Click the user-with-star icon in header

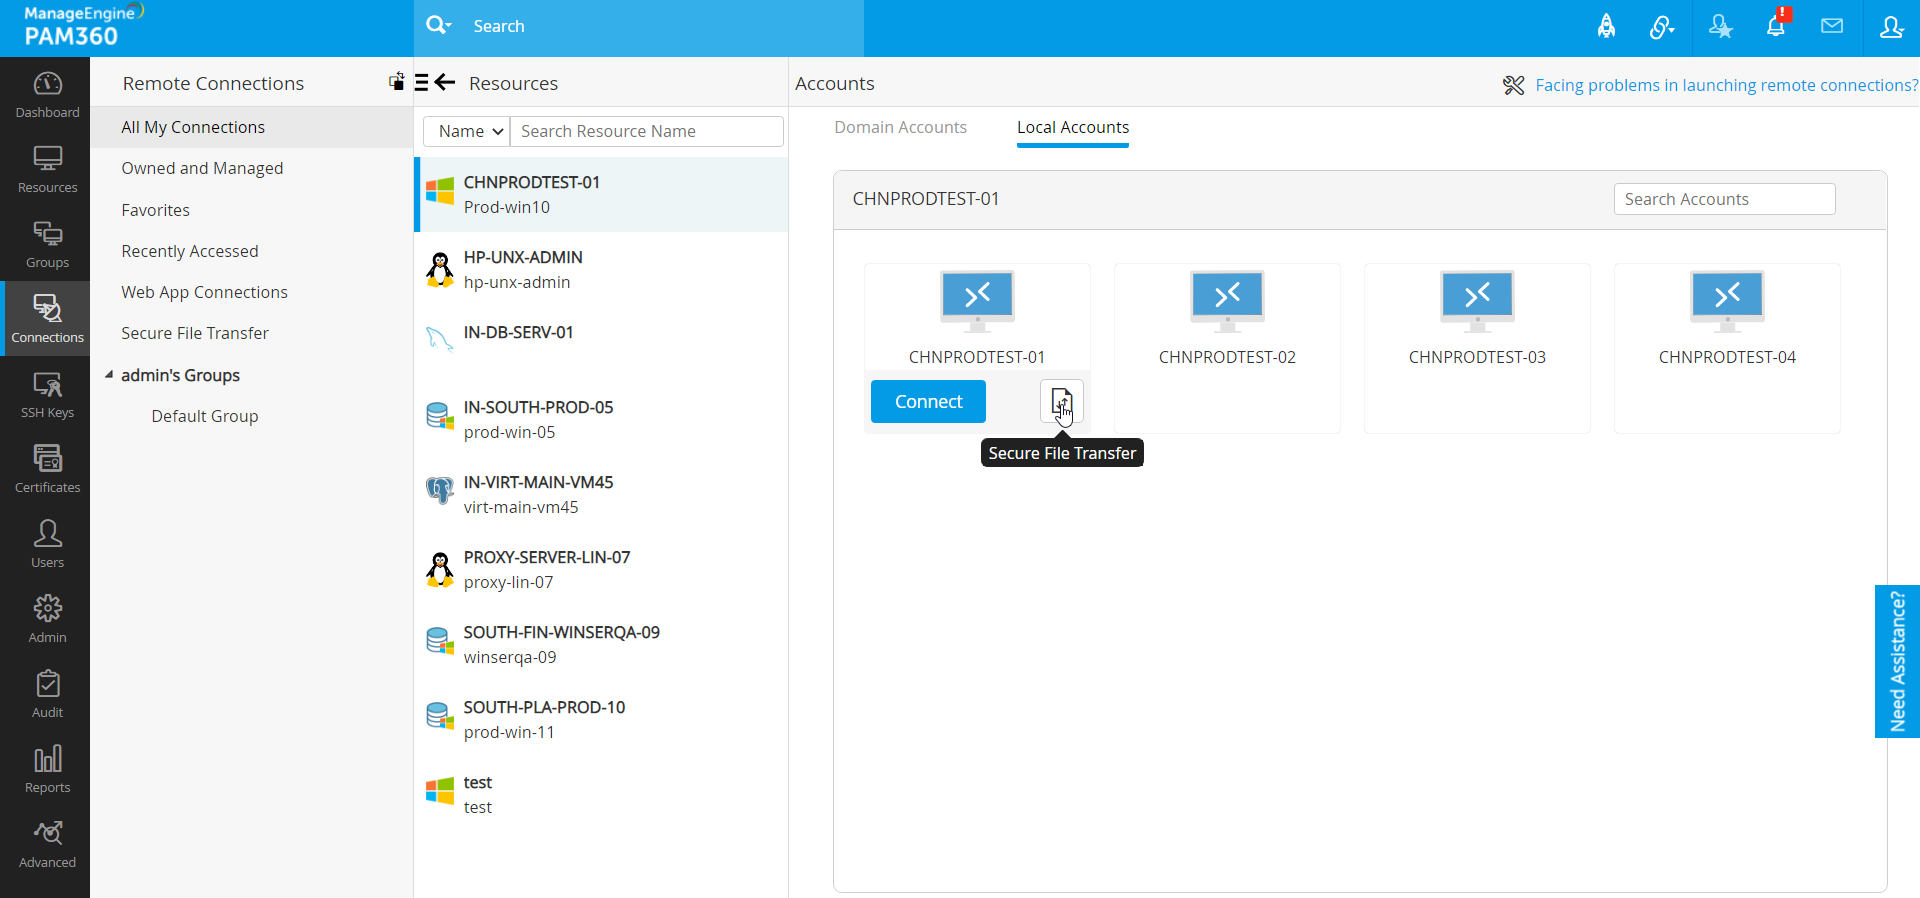pos(1720,27)
